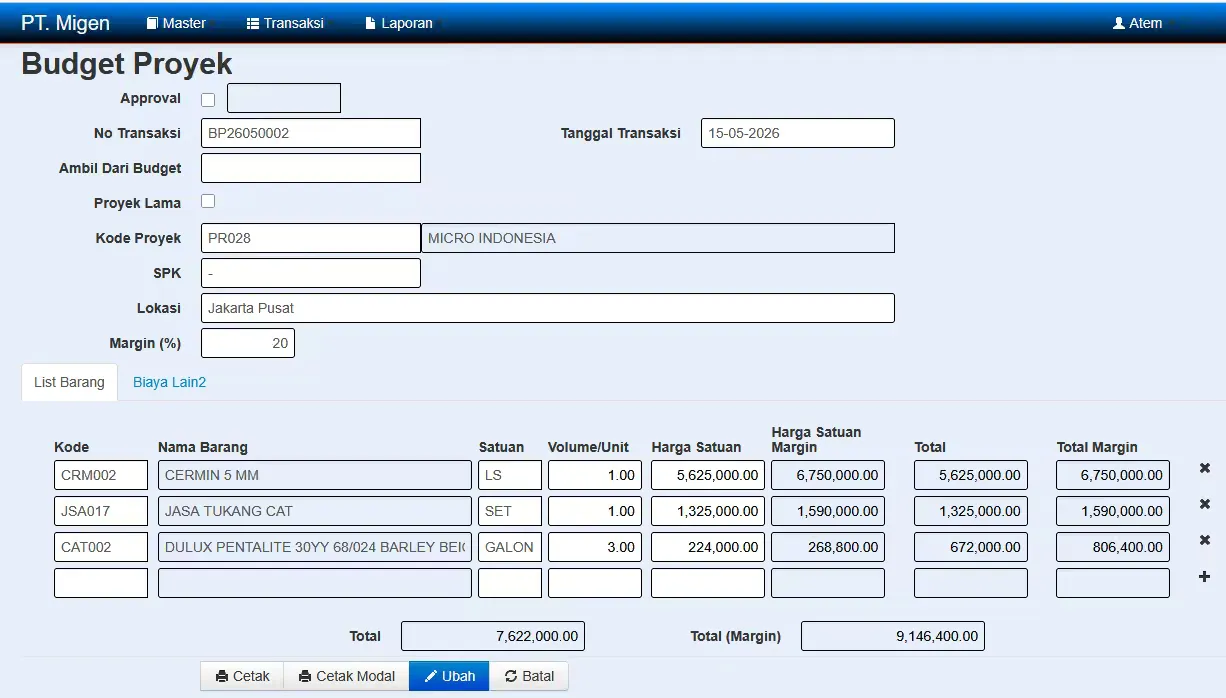Go to PT. Migen home link
The width and height of the screenshot is (1226, 698).
(x=66, y=23)
